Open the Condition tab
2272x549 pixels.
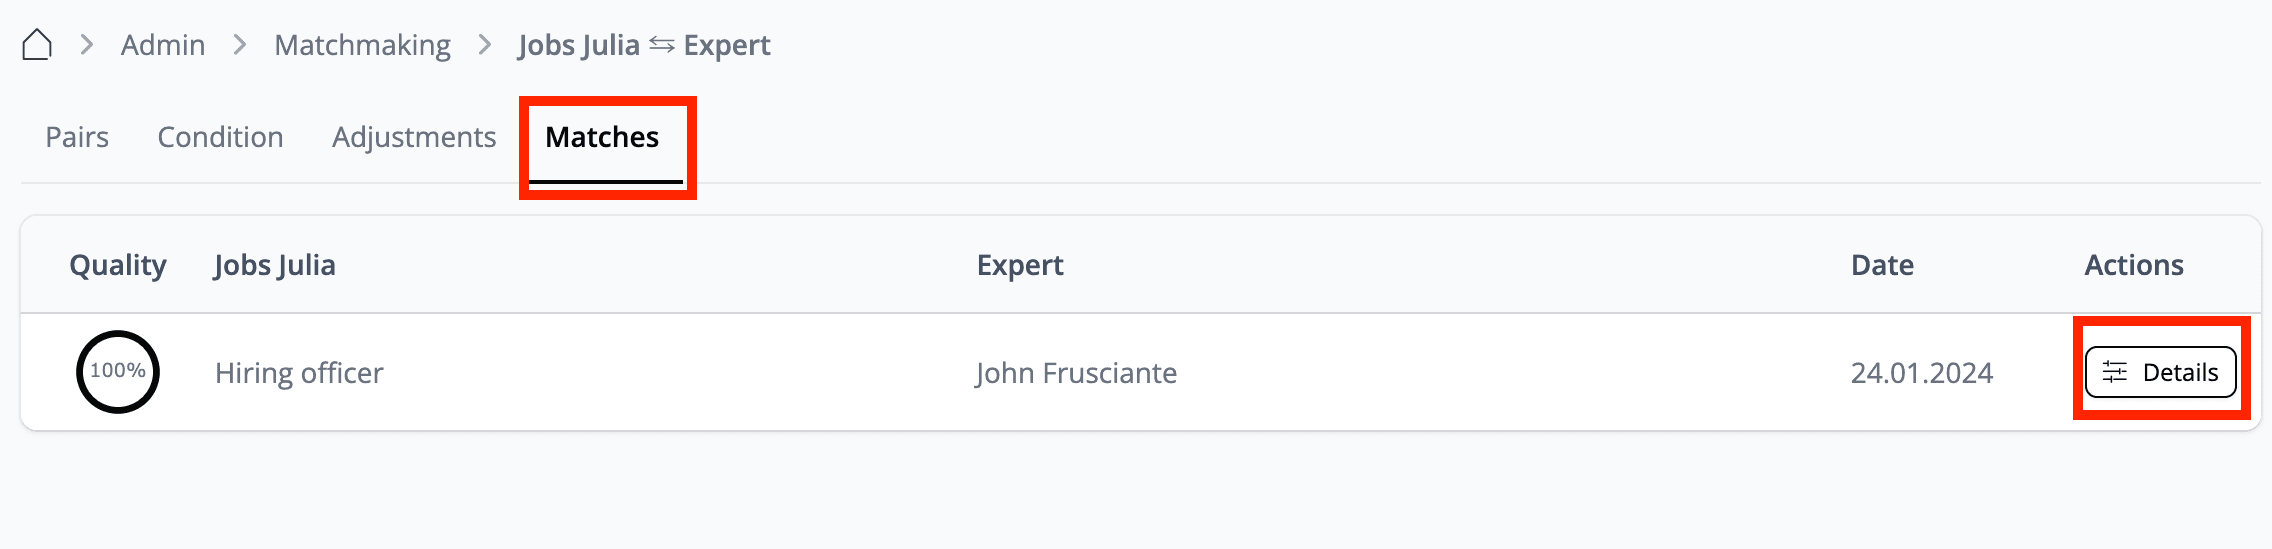(220, 137)
